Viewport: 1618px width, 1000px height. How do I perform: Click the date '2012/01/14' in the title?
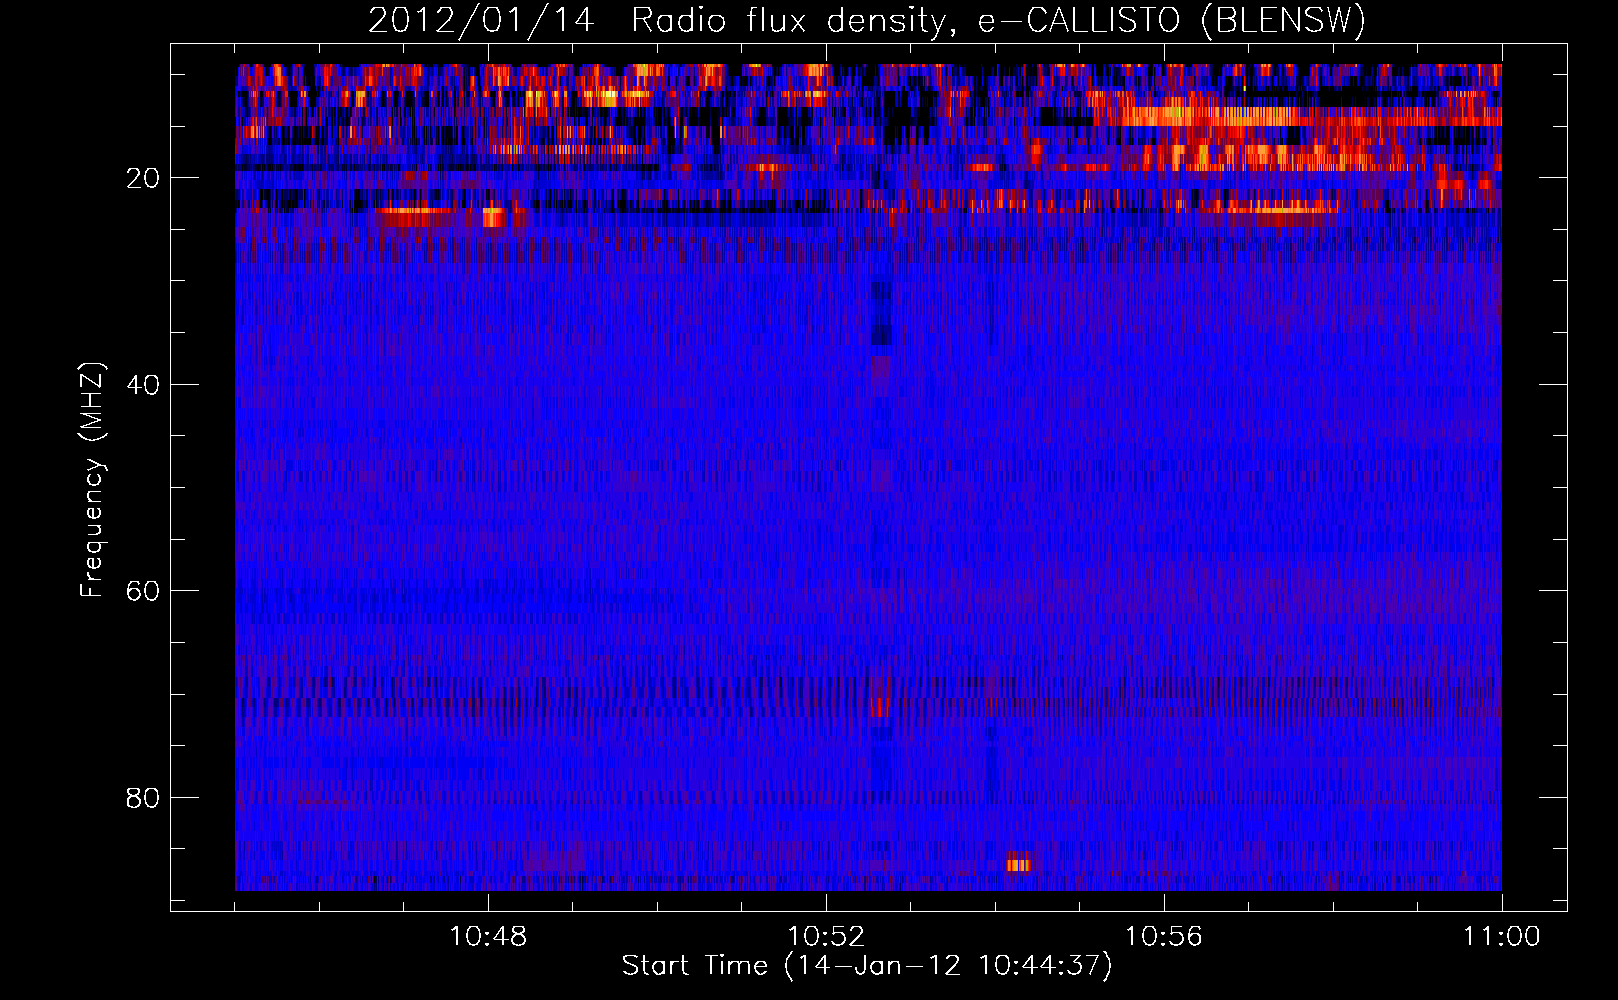(x=481, y=21)
